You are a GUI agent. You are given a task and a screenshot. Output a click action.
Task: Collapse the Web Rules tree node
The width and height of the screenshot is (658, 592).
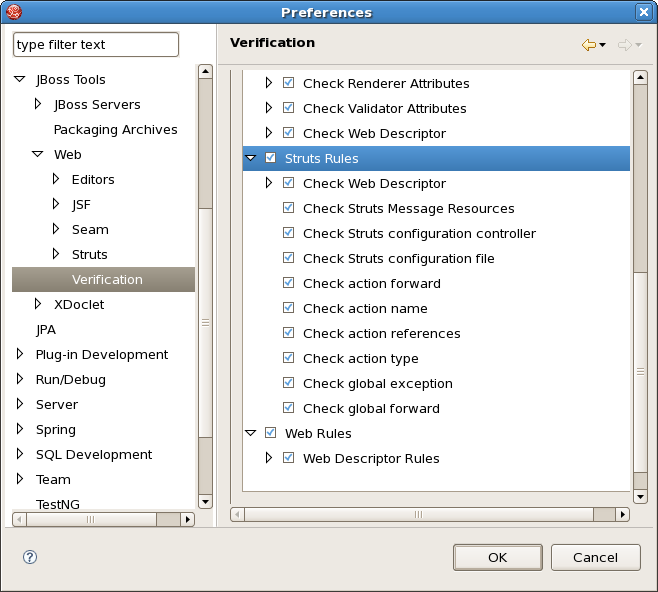coord(251,433)
